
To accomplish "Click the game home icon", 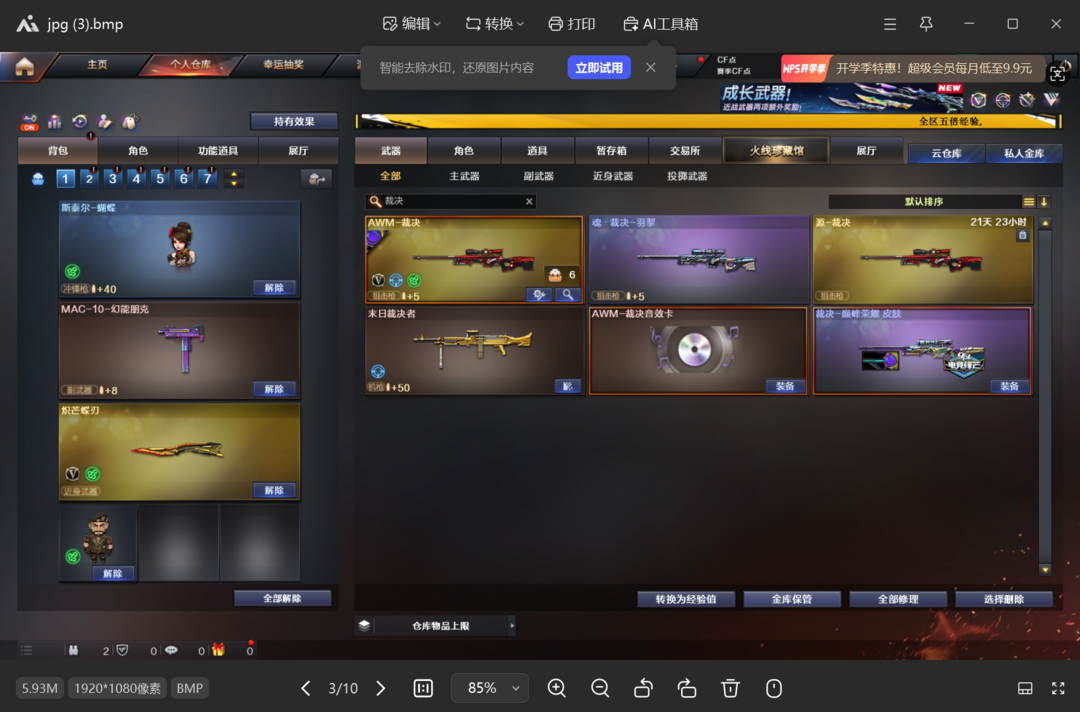I will [x=25, y=66].
